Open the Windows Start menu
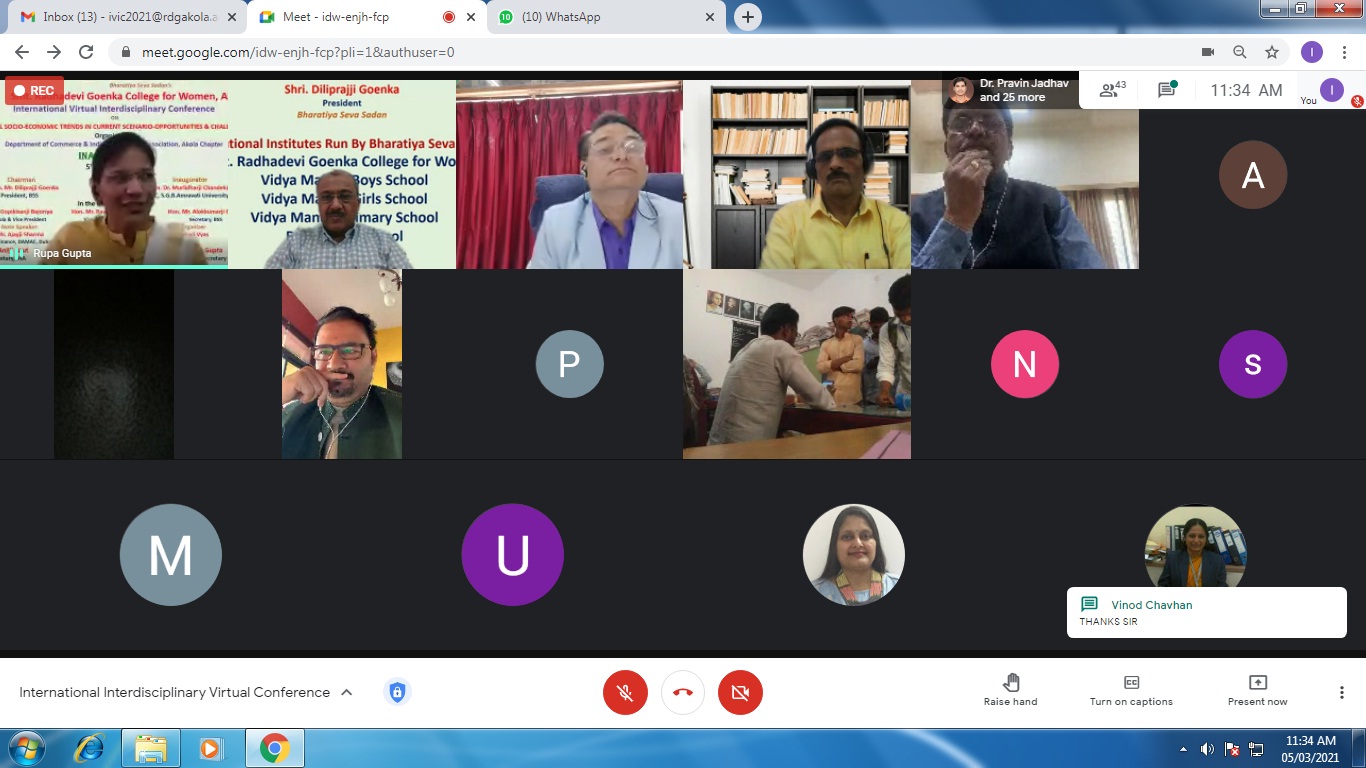 (x=26, y=748)
